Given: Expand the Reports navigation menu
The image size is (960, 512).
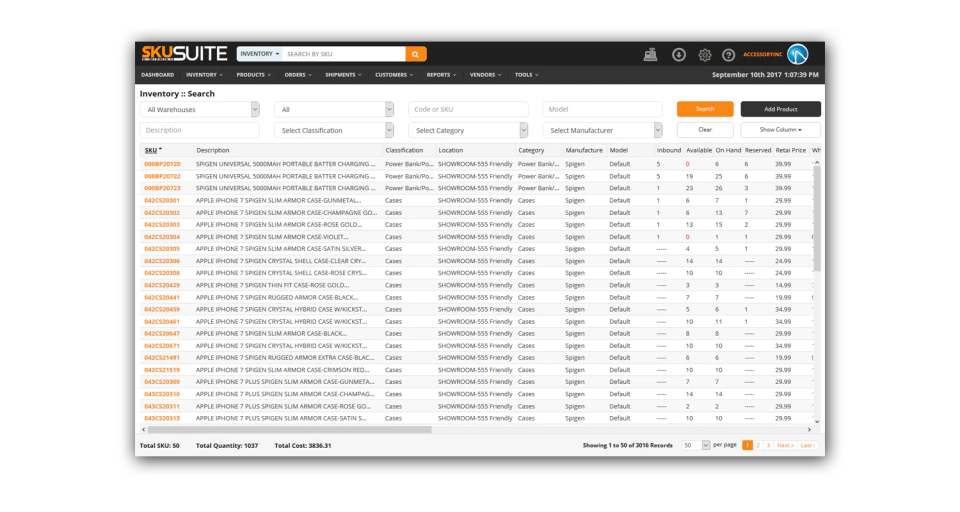Looking at the screenshot, I should (x=441, y=75).
